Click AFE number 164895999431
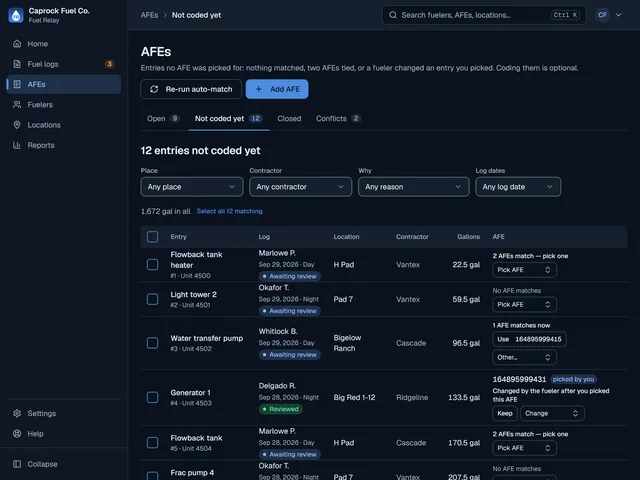Screen dimensions: 640x480 [x=519, y=380]
